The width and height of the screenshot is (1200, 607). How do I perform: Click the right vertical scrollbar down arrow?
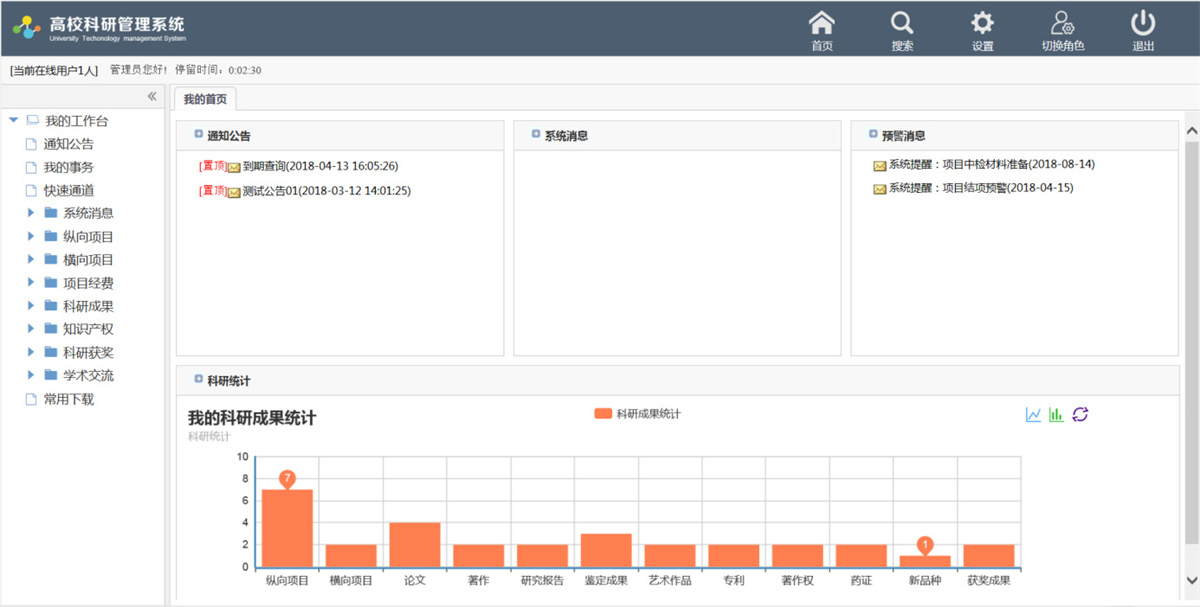1191,580
